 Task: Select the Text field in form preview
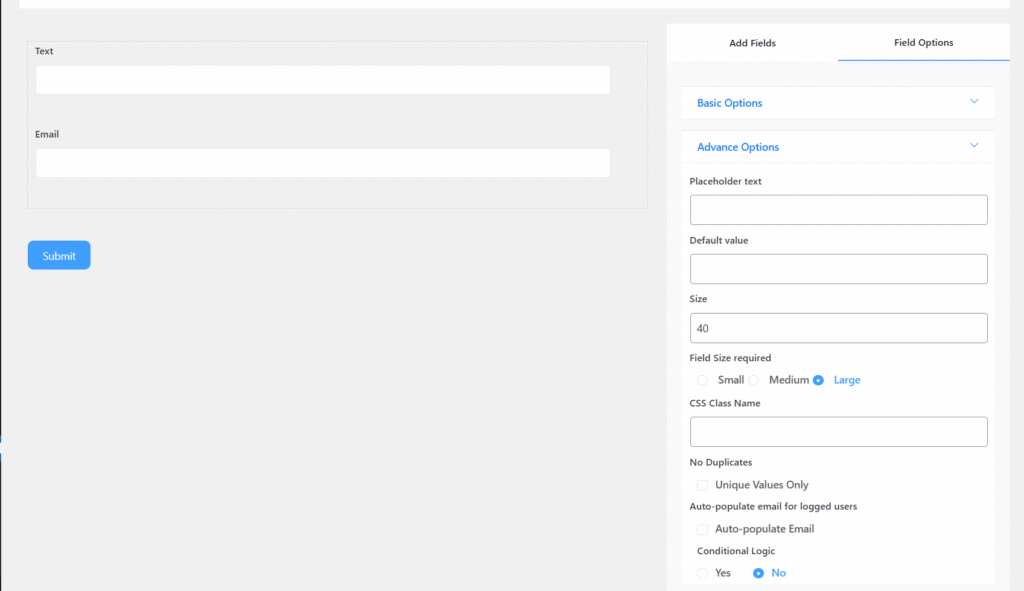(x=322, y=80)
